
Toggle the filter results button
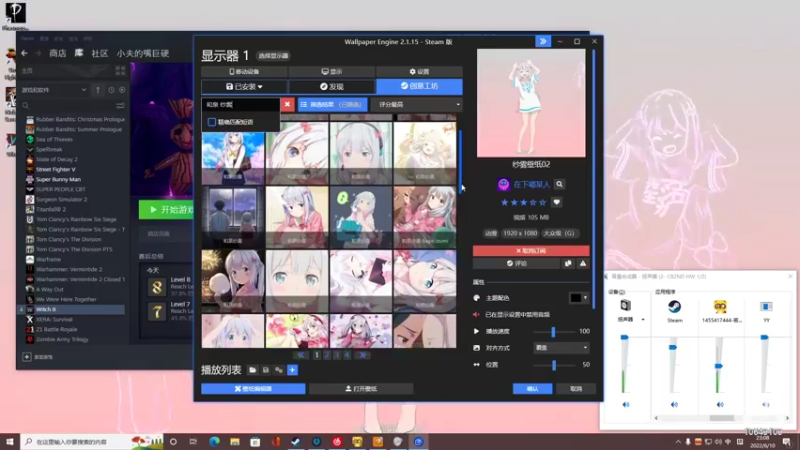click(333, 104)
